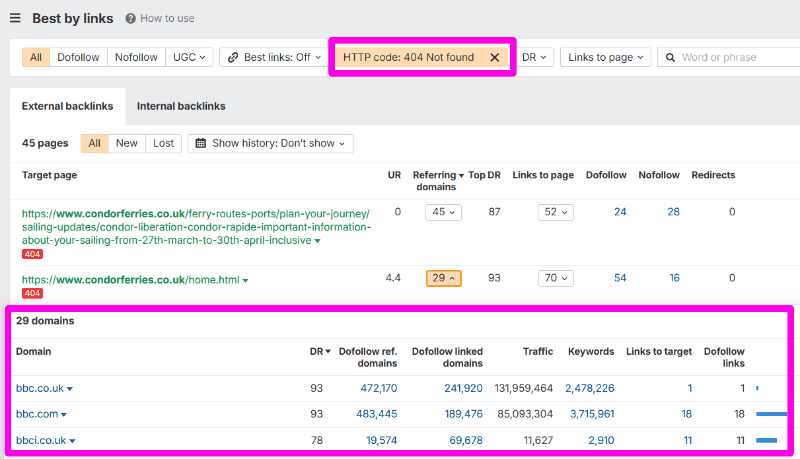Screen dimensions: 800x459
Task: Open the DR filter dropdown
Action: pos(534,57)
